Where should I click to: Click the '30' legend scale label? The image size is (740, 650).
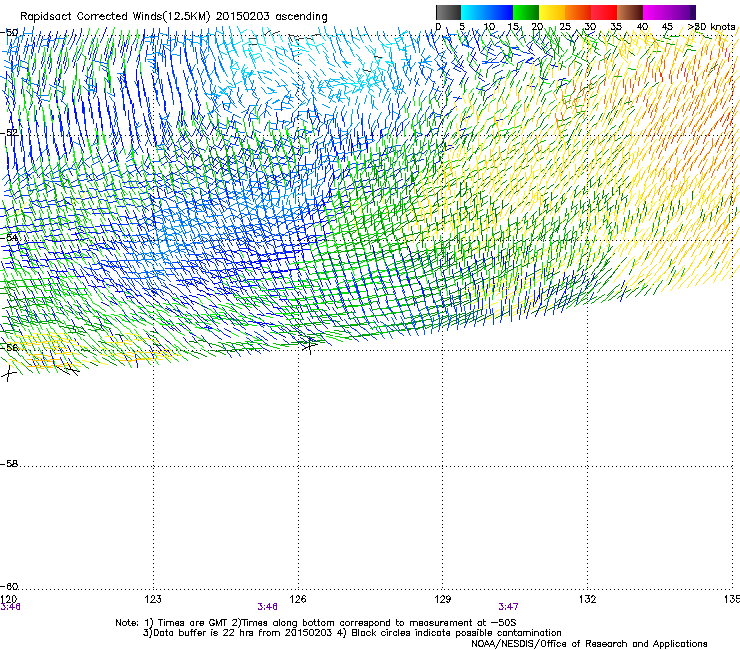click(590, 27)
